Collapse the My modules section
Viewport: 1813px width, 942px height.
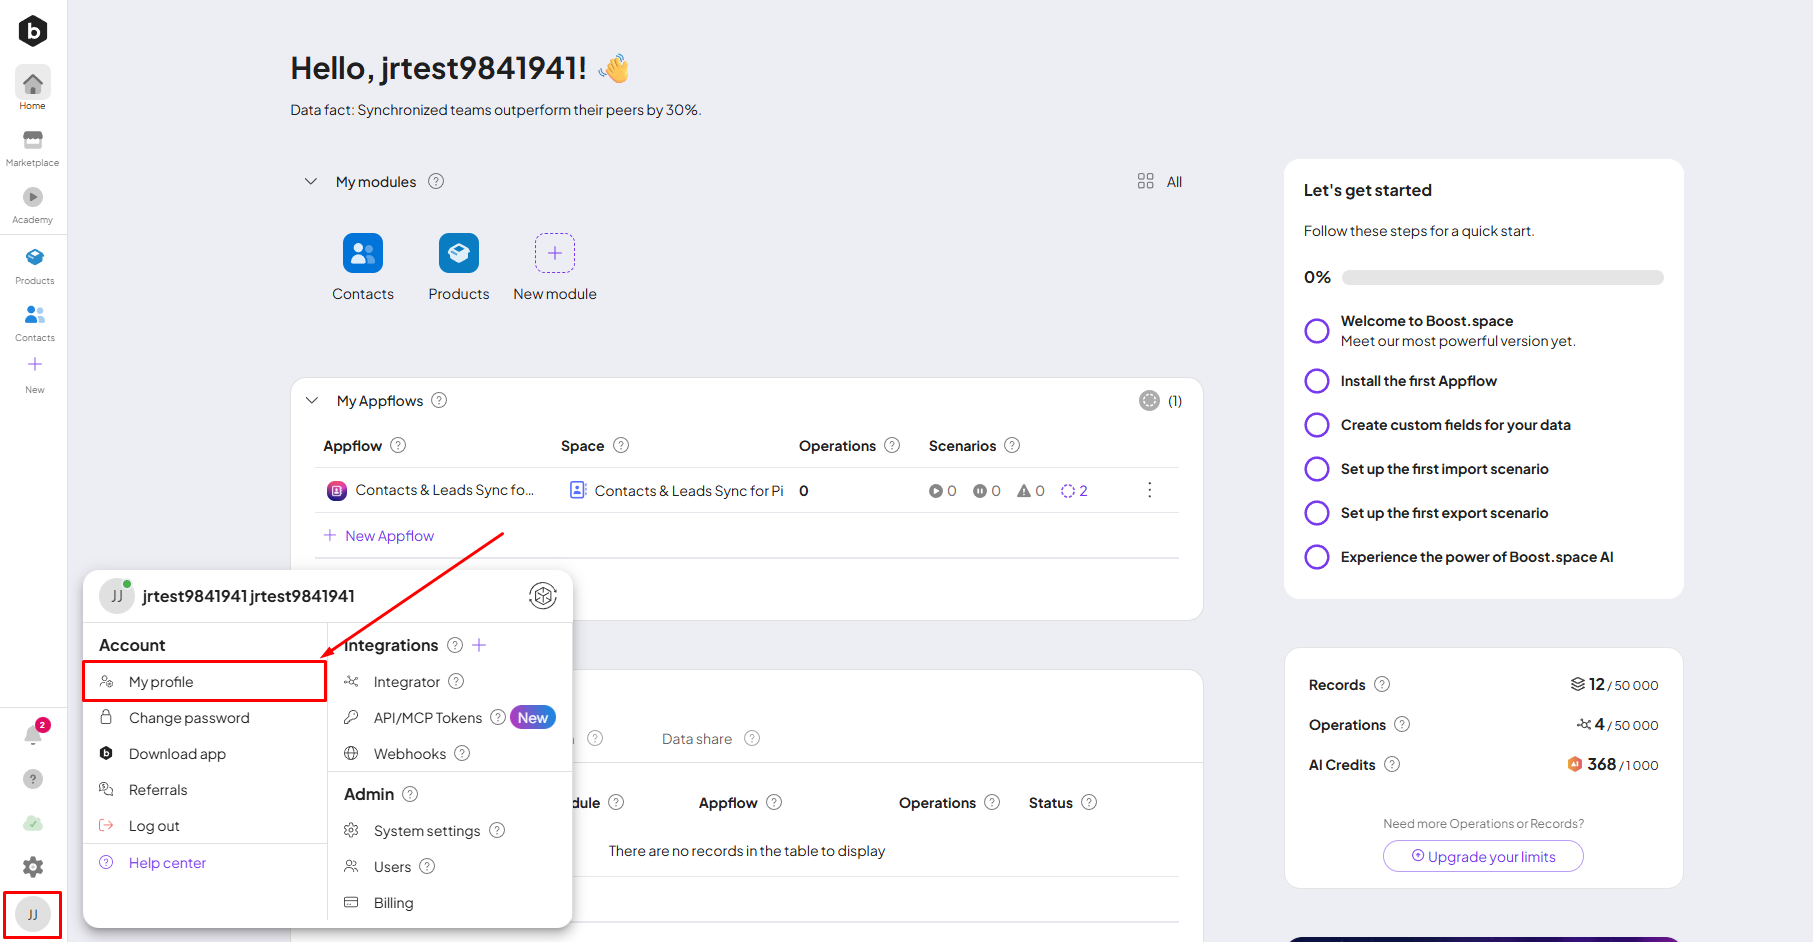coord(311,182)
